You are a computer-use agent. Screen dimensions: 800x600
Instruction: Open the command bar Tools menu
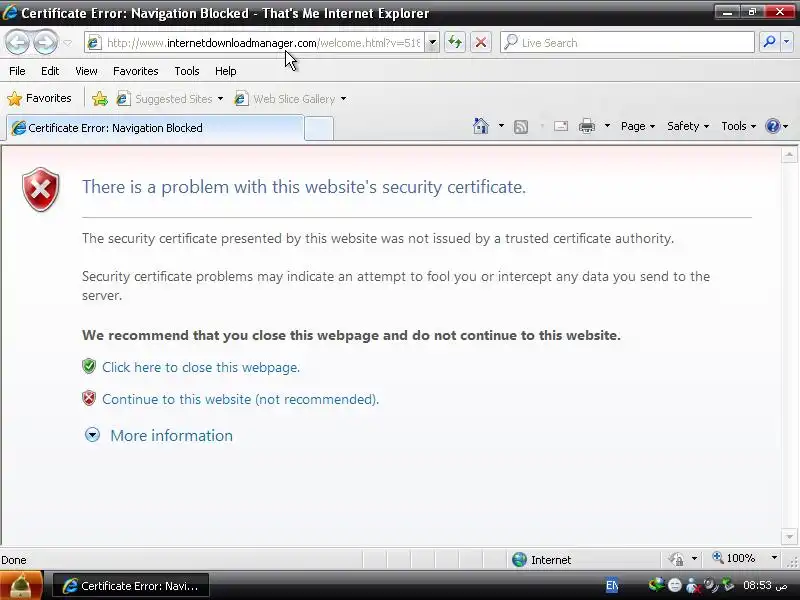point(738,126)
